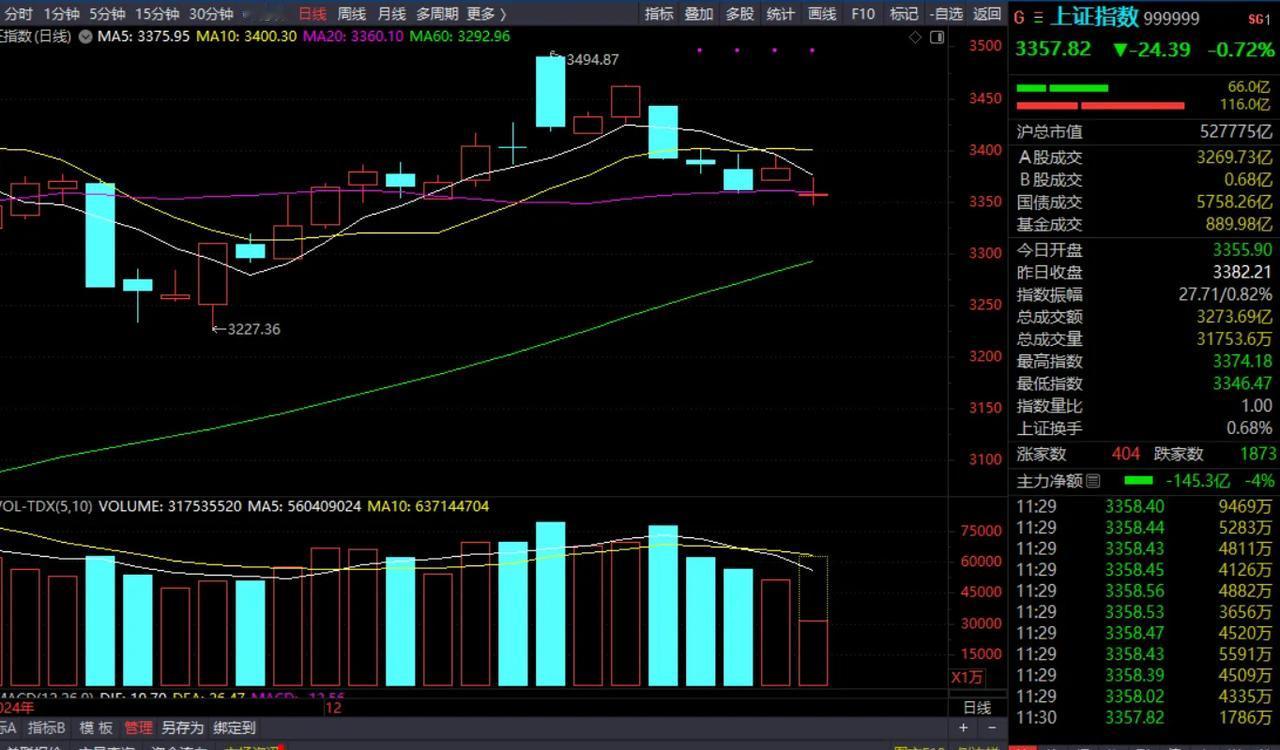The height and width of the screenshot is (750, 1280).
Task: Expand the 更多 periods dropdown
Action: 486,14
